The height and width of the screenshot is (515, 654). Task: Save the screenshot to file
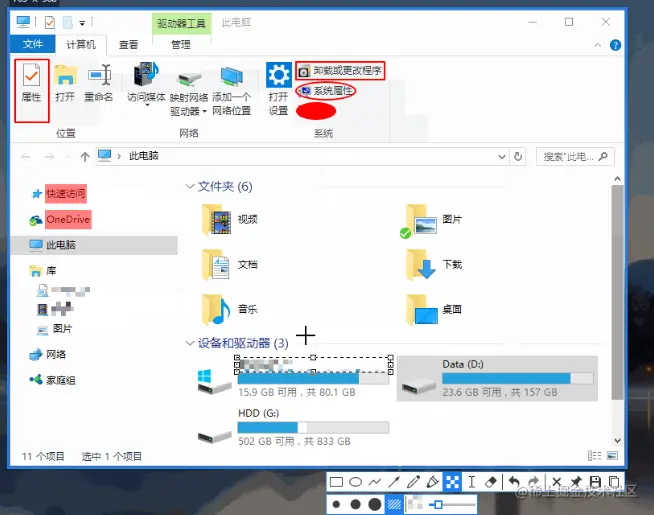pos(595,482)
